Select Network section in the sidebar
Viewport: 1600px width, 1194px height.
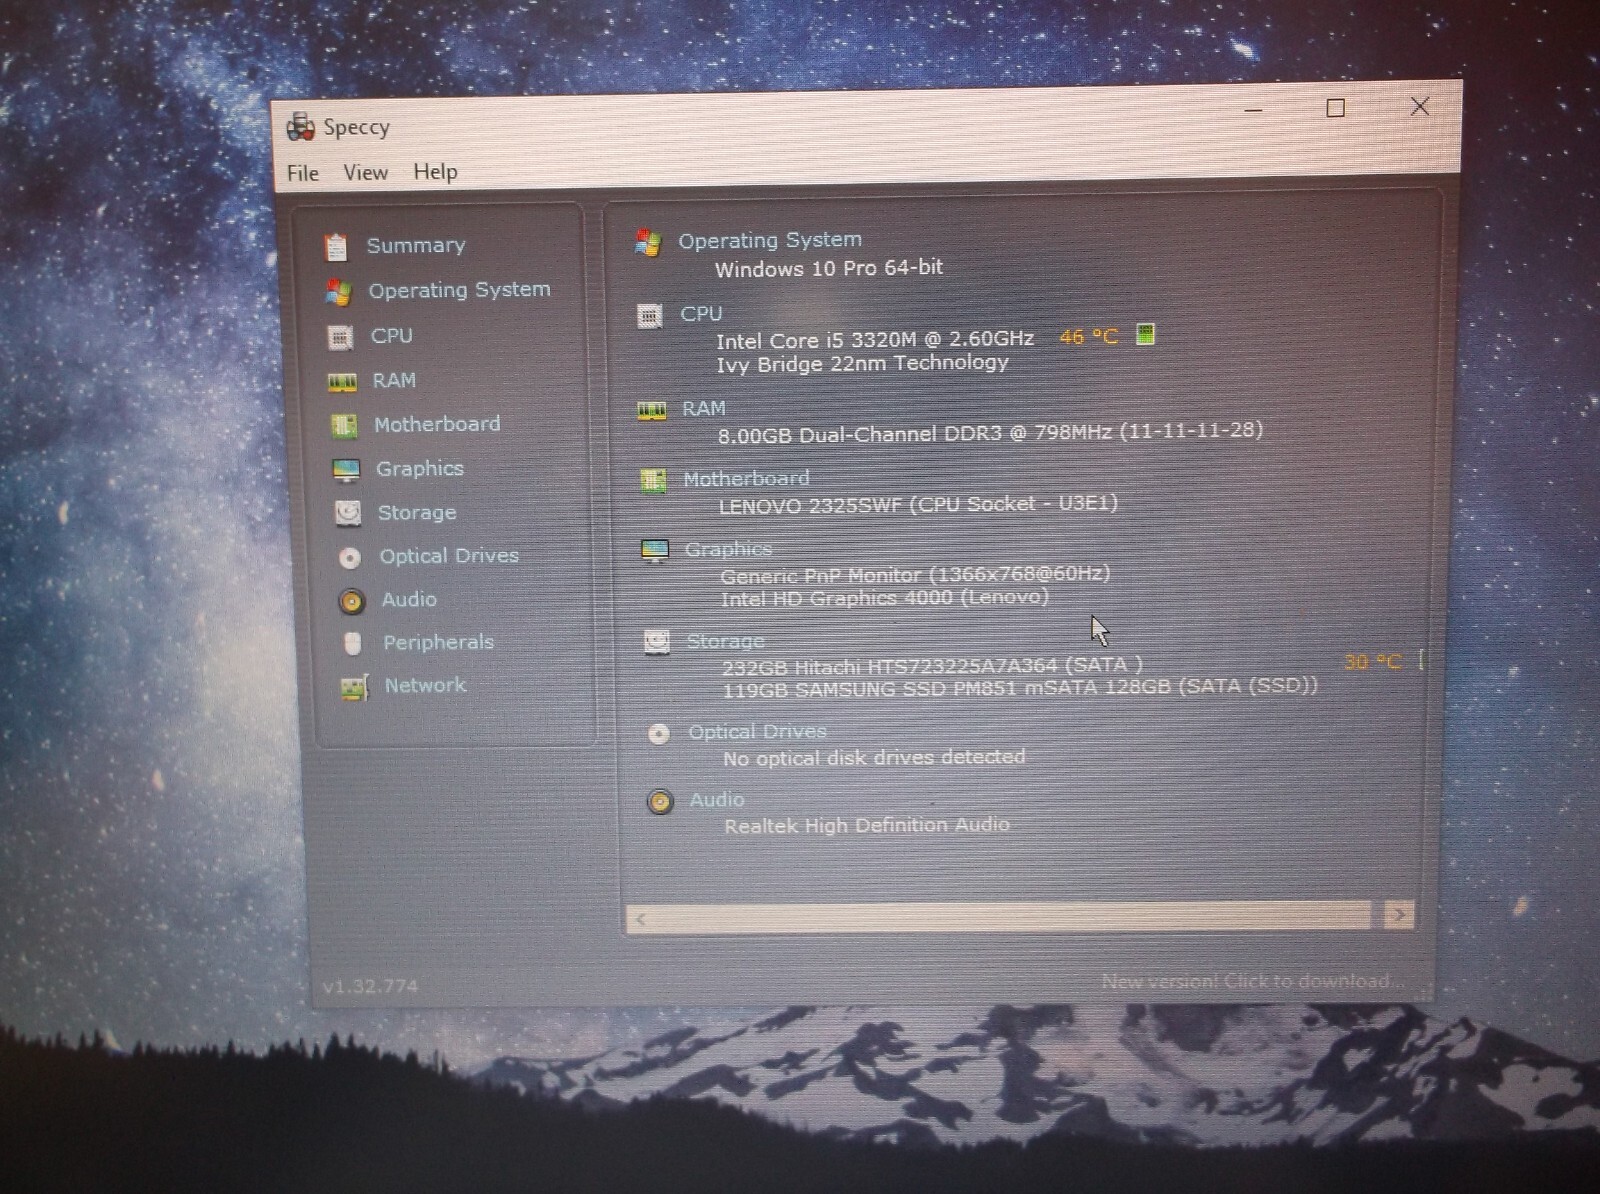425,685
